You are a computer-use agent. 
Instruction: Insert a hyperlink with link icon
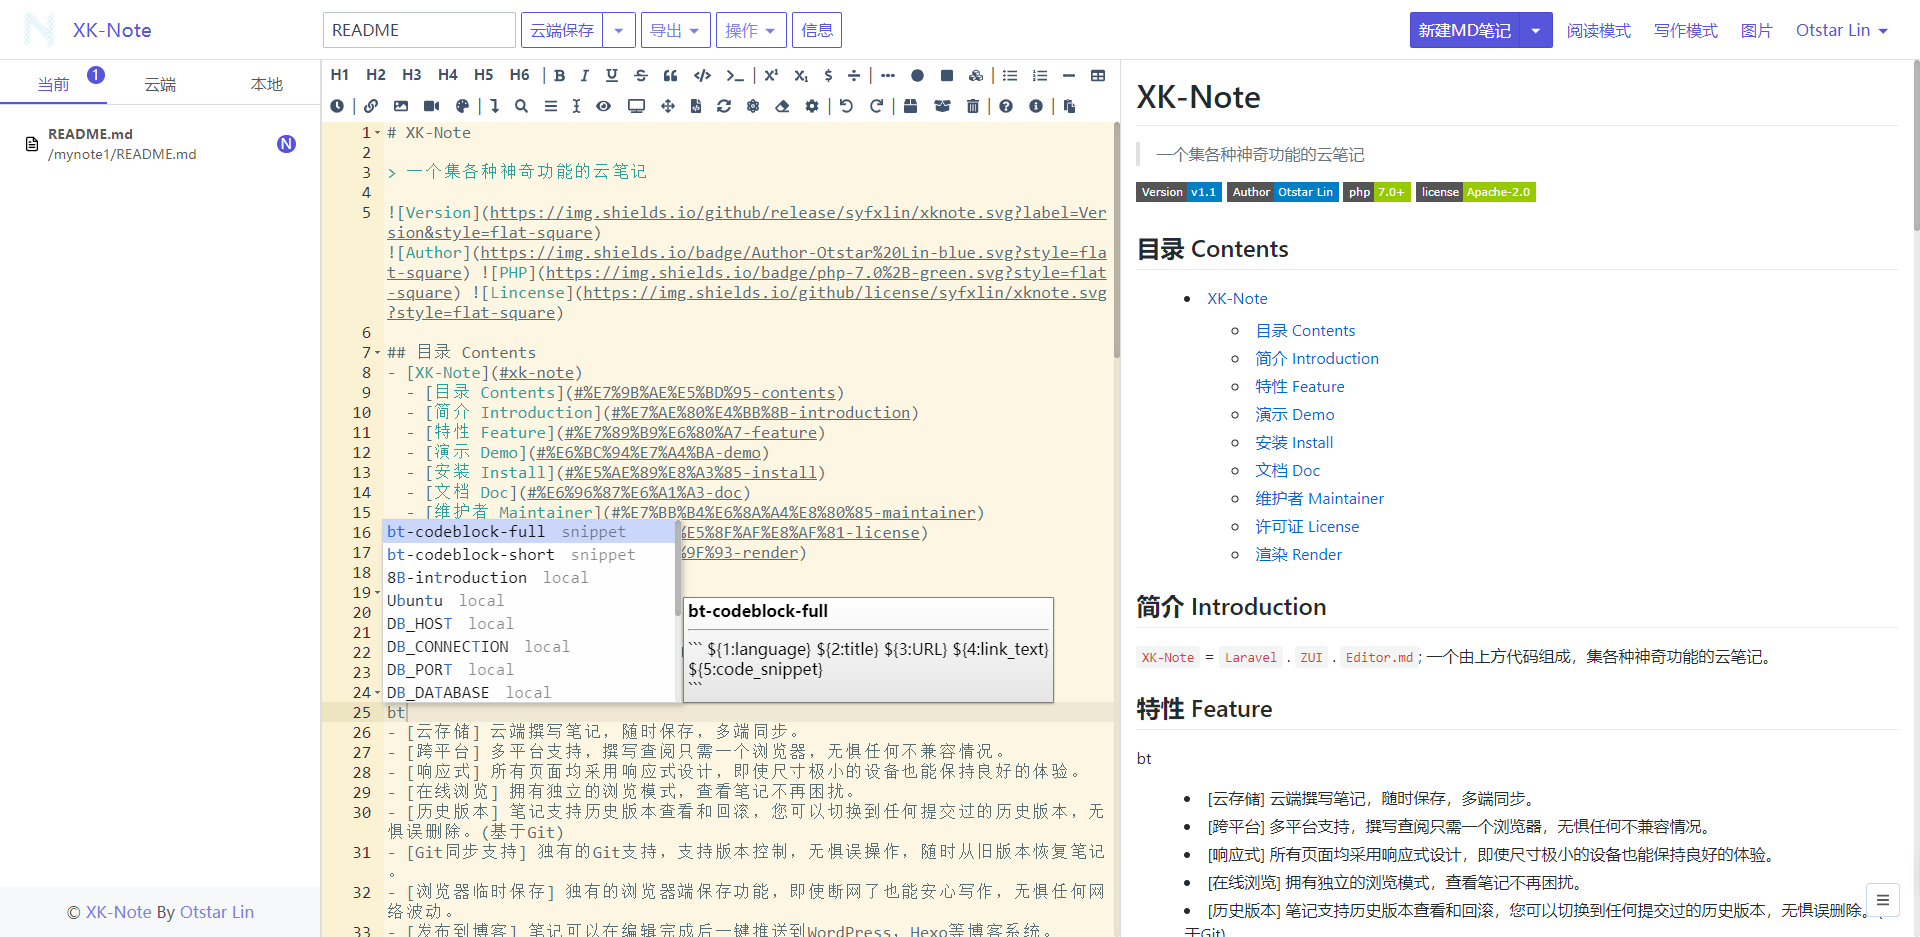point(371,106)
